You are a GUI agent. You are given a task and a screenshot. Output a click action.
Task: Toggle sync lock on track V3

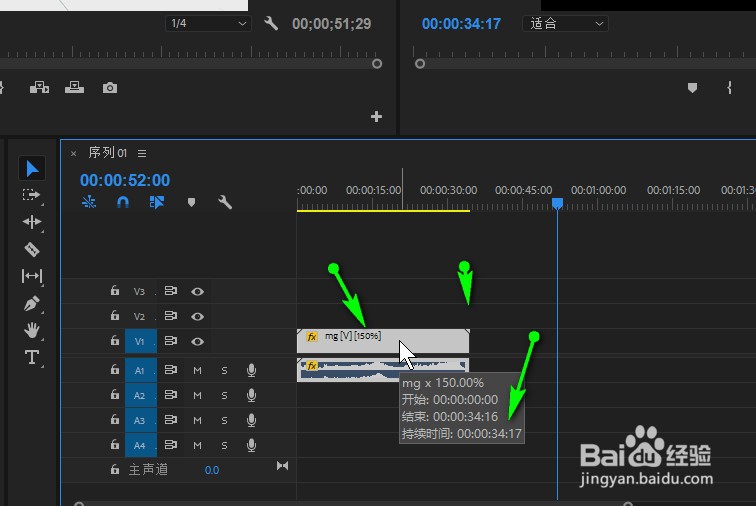171,291
